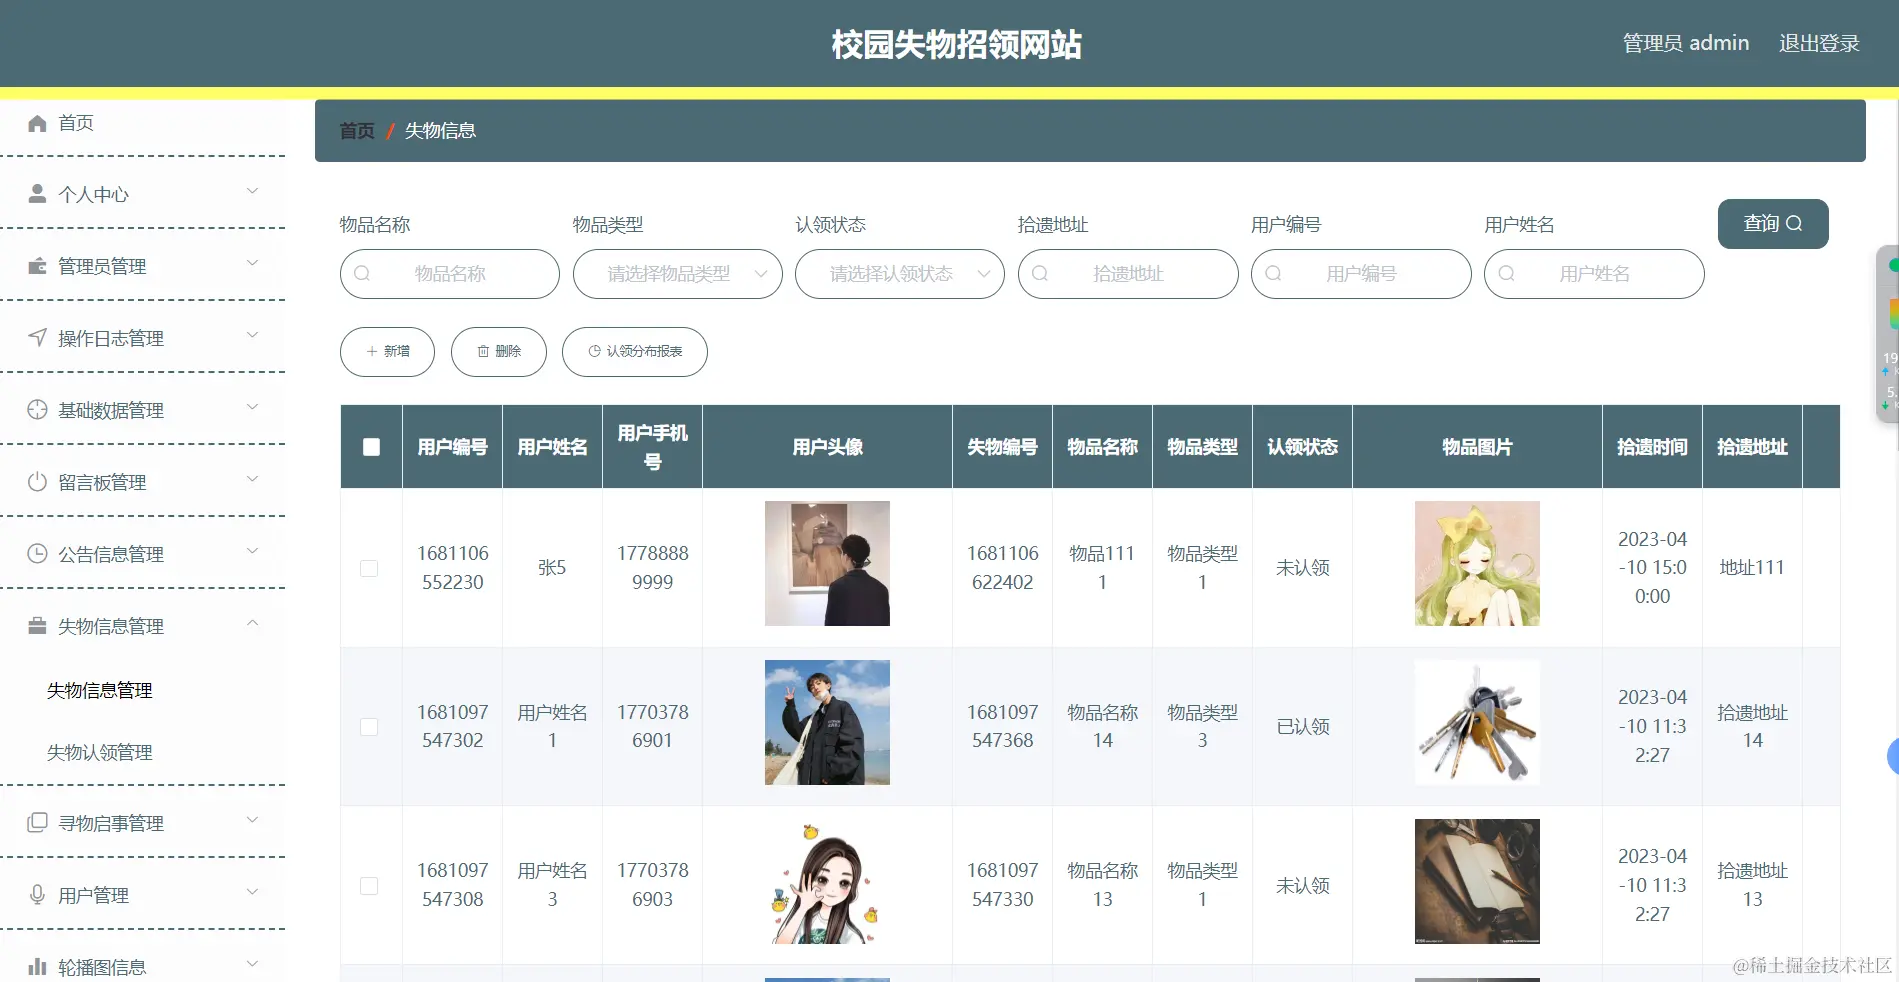The height and width of the screenshot is (982, 1899).
Task: Click the 校园失物招领网站 site title
Action: (956, 44)
